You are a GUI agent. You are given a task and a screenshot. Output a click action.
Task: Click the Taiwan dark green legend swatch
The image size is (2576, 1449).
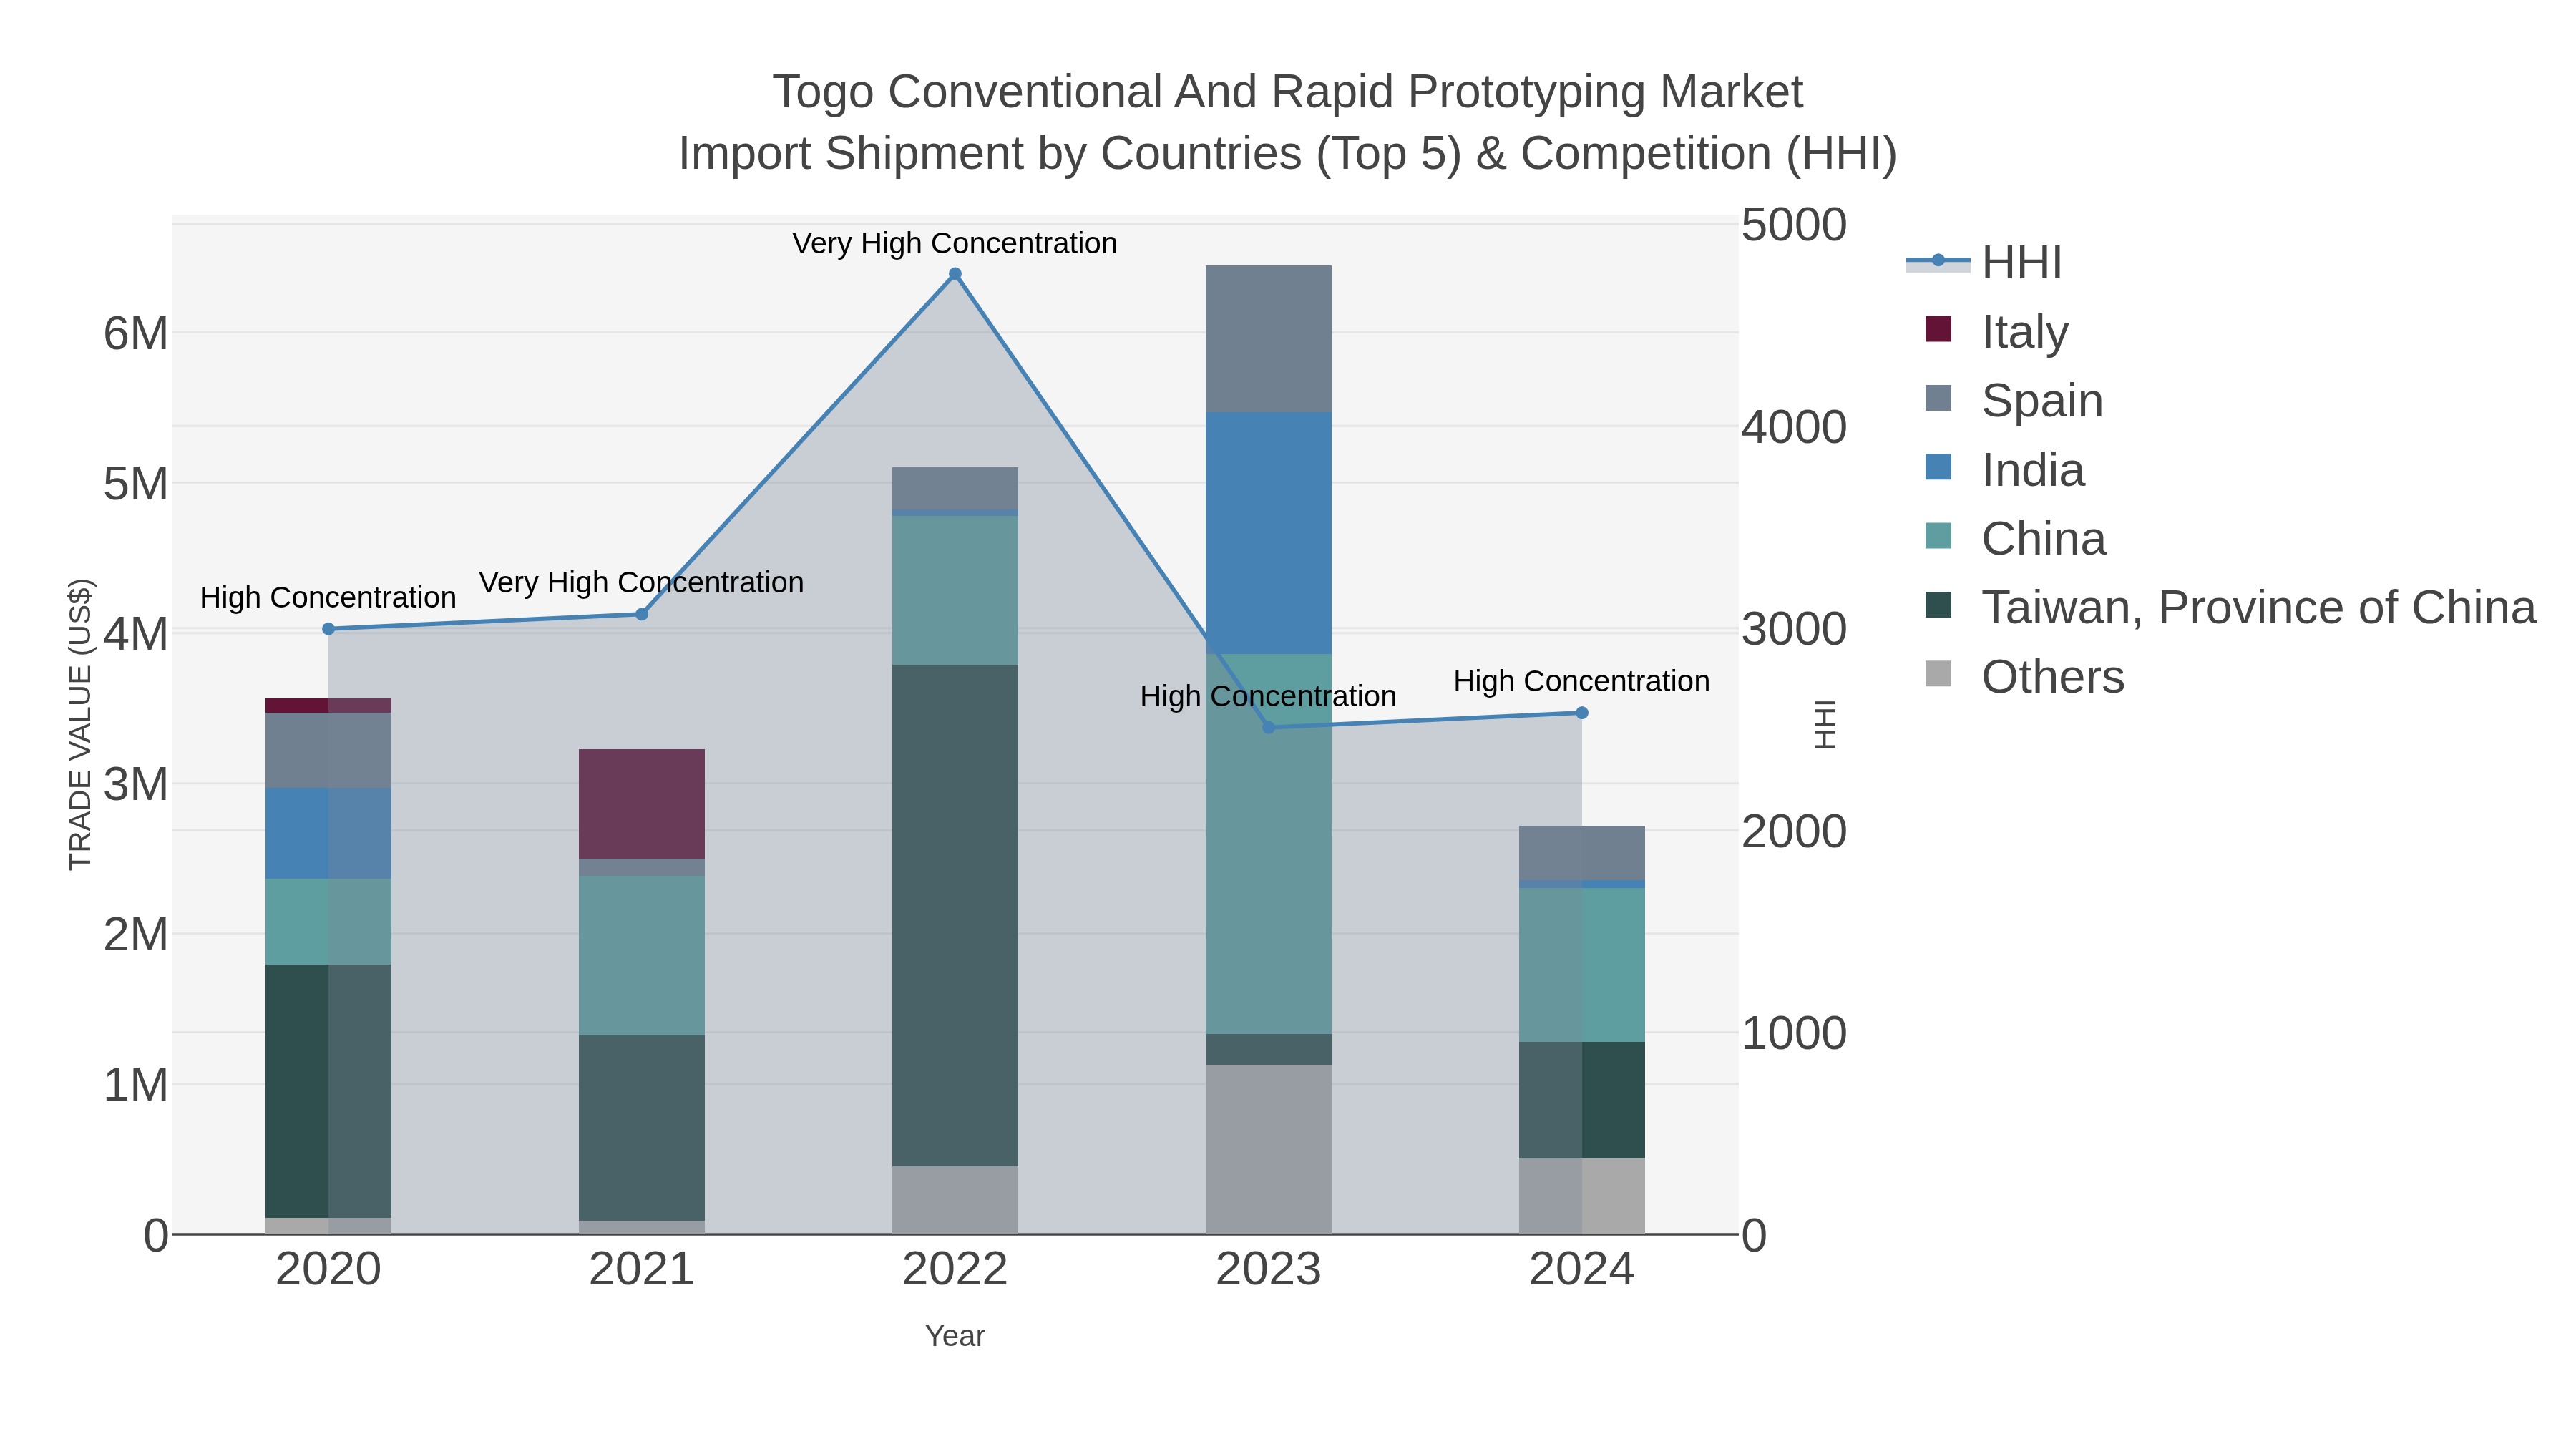(1938, 605)
